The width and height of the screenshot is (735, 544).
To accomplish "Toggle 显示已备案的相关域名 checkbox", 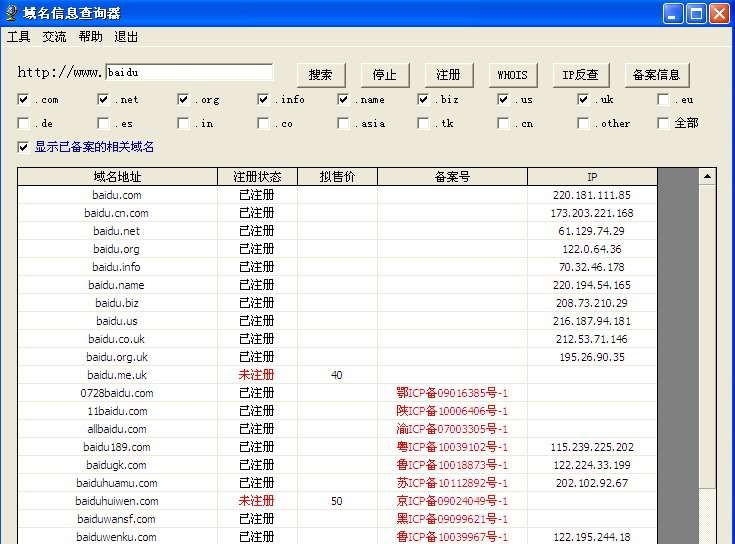I will [23, 147].
